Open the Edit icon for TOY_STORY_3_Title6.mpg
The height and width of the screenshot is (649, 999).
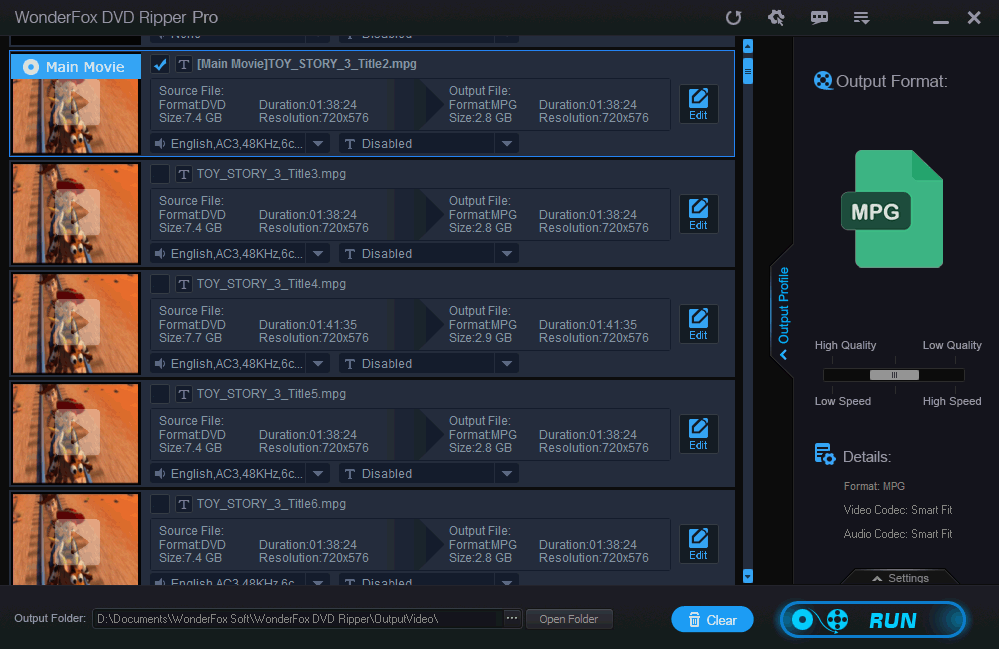pos(698,543)
